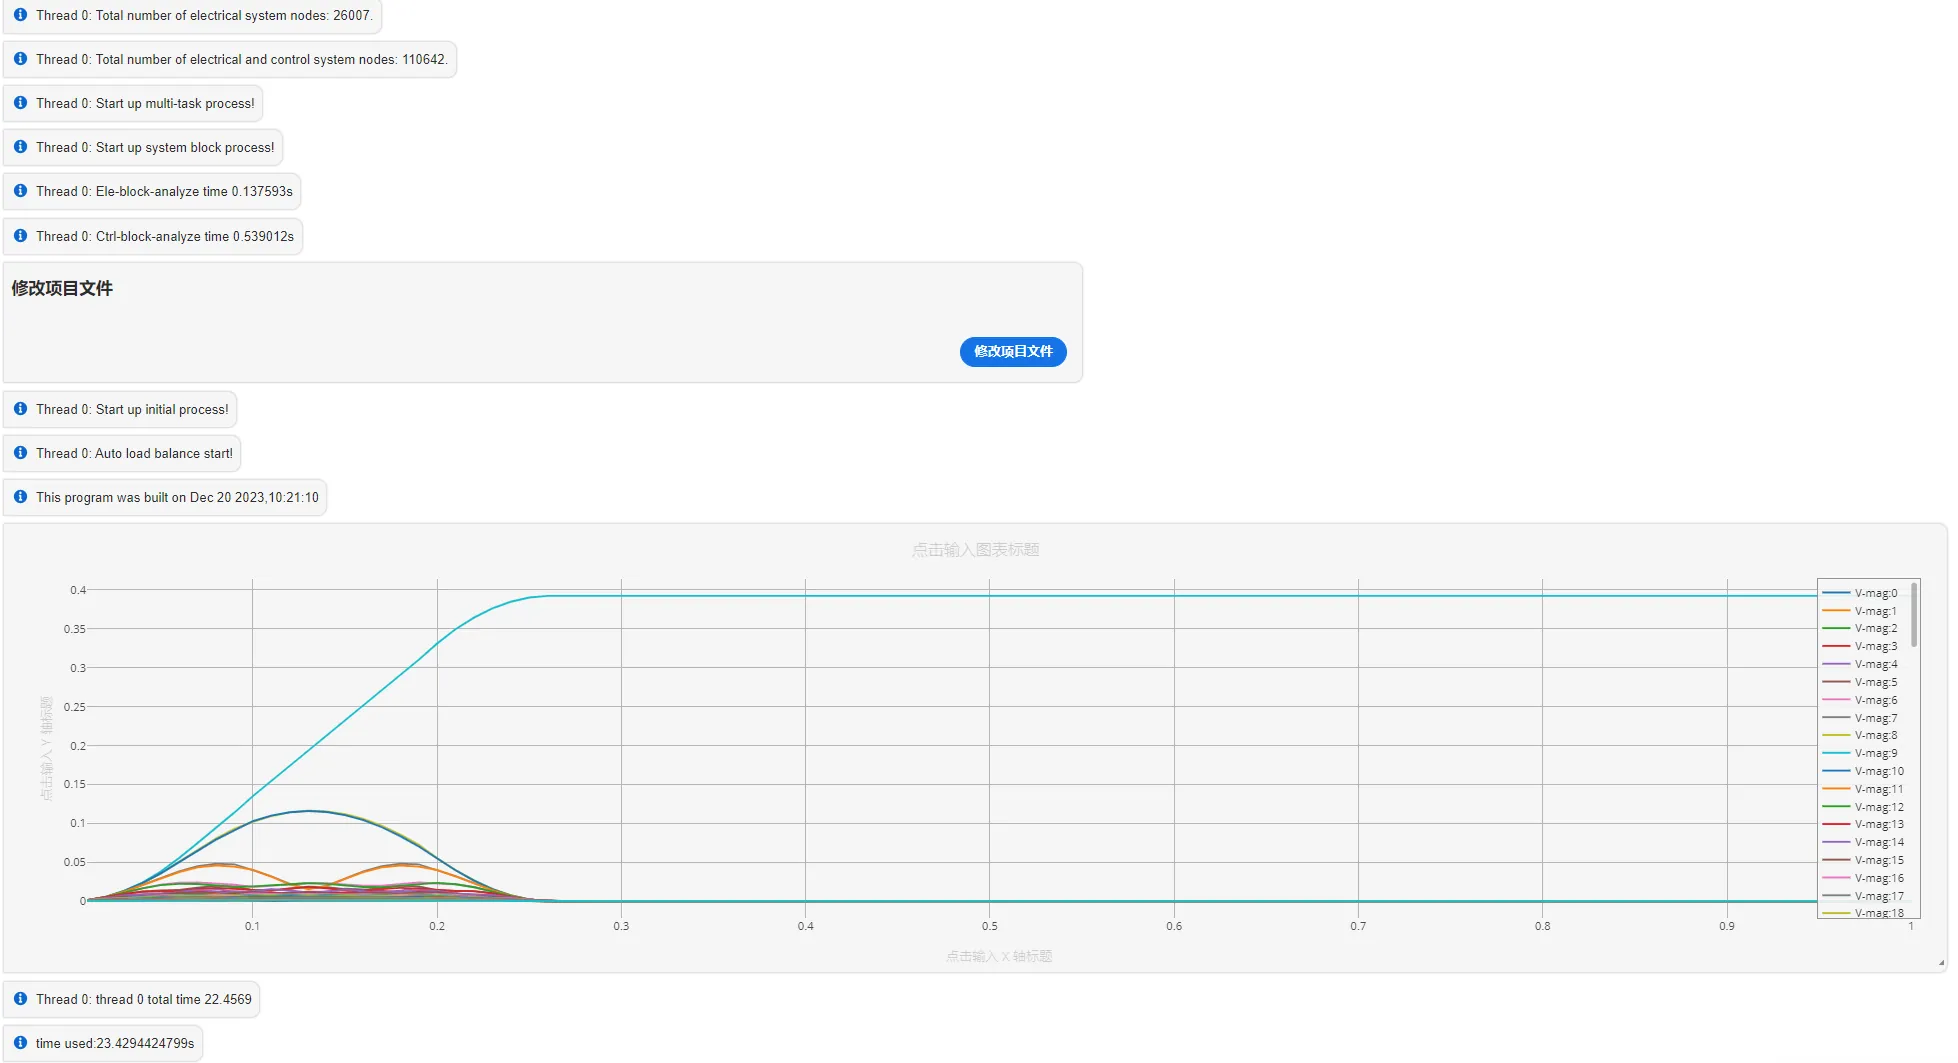Click chart title placeholder 点击输入图表标题

point(975,550)
